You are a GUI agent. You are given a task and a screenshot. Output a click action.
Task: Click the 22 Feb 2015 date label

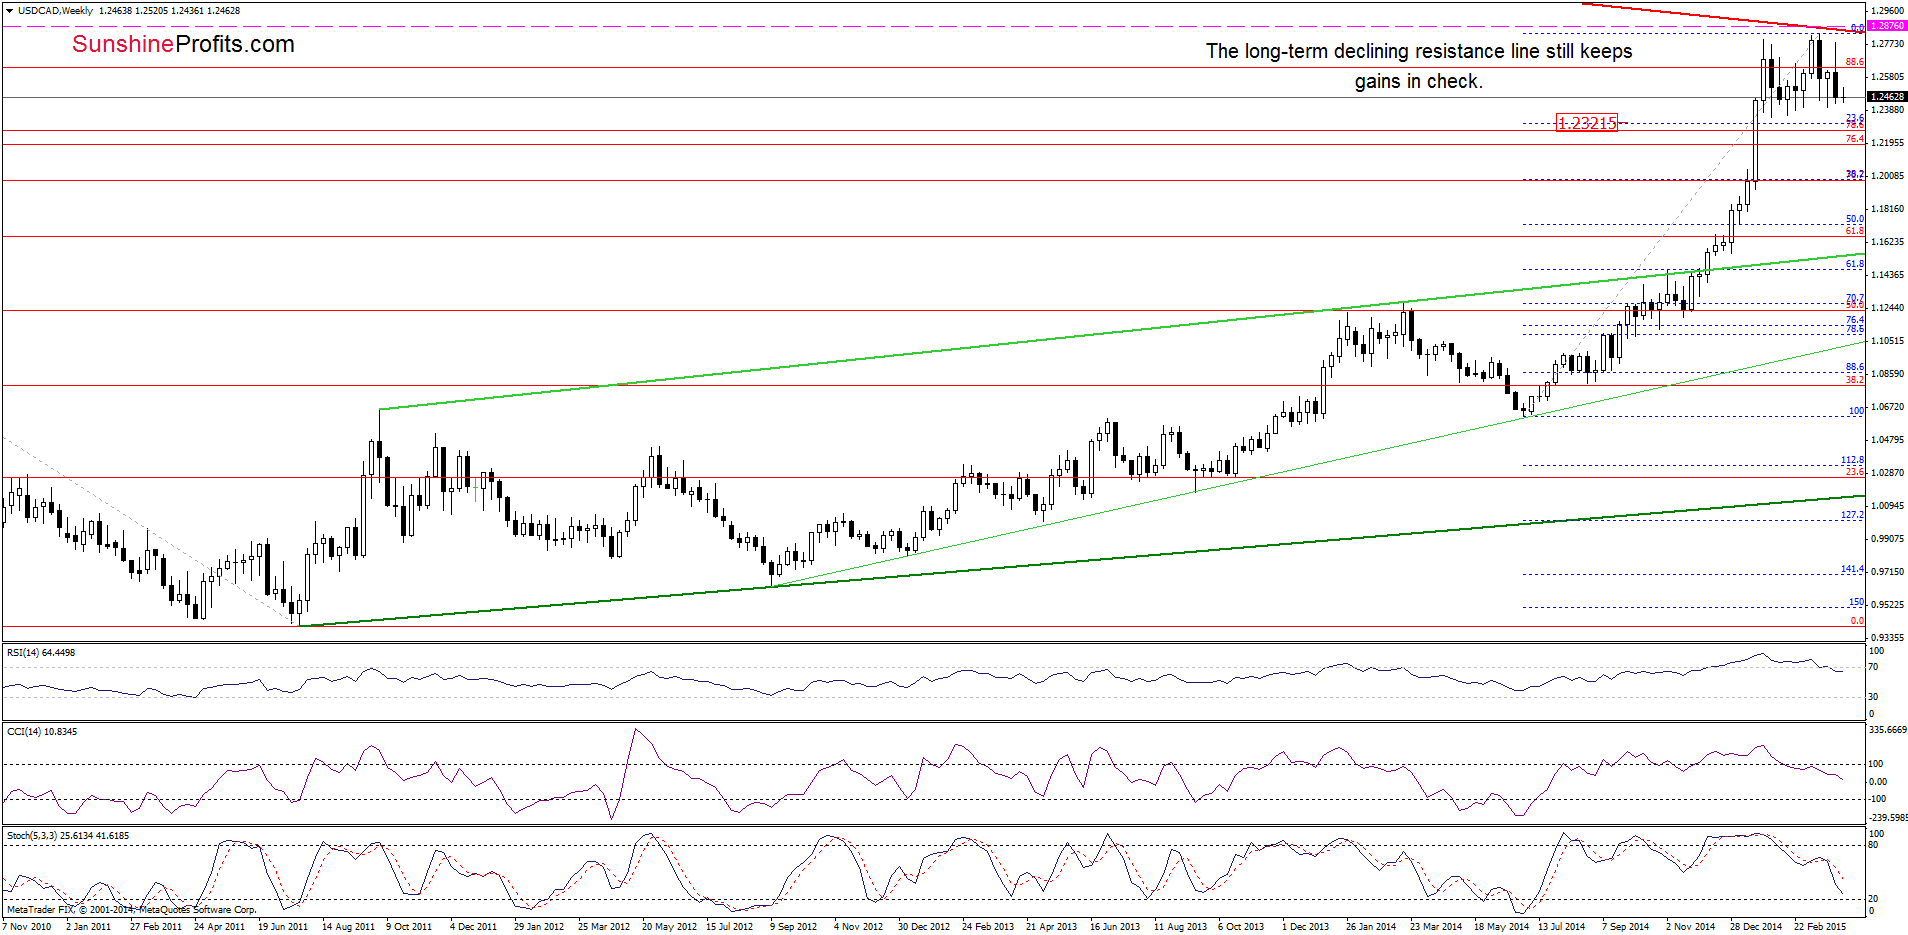point(1820,927)
